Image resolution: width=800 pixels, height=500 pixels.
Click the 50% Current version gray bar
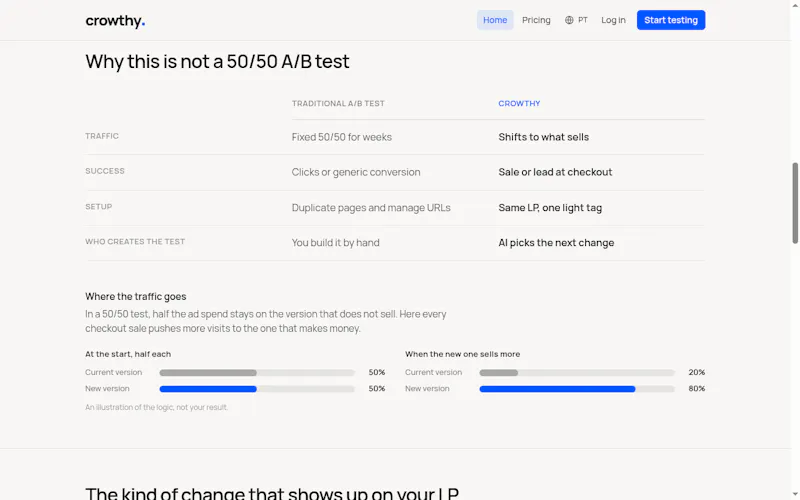click(x=208, y=372)
